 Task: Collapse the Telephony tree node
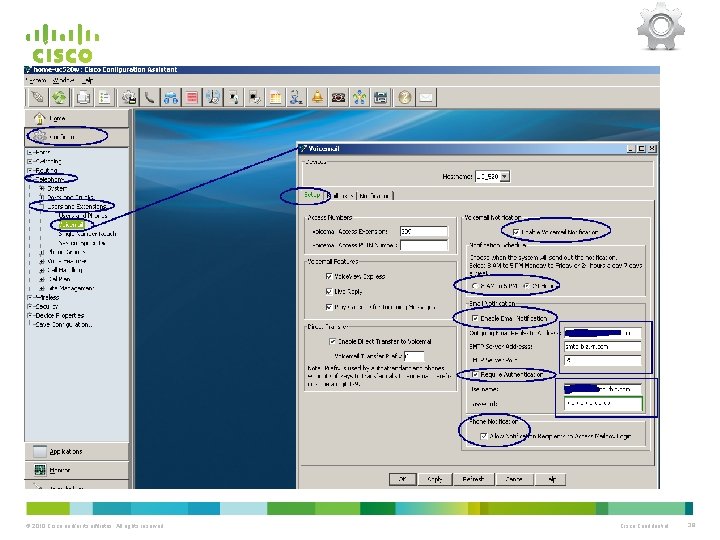tap(29, 179)
